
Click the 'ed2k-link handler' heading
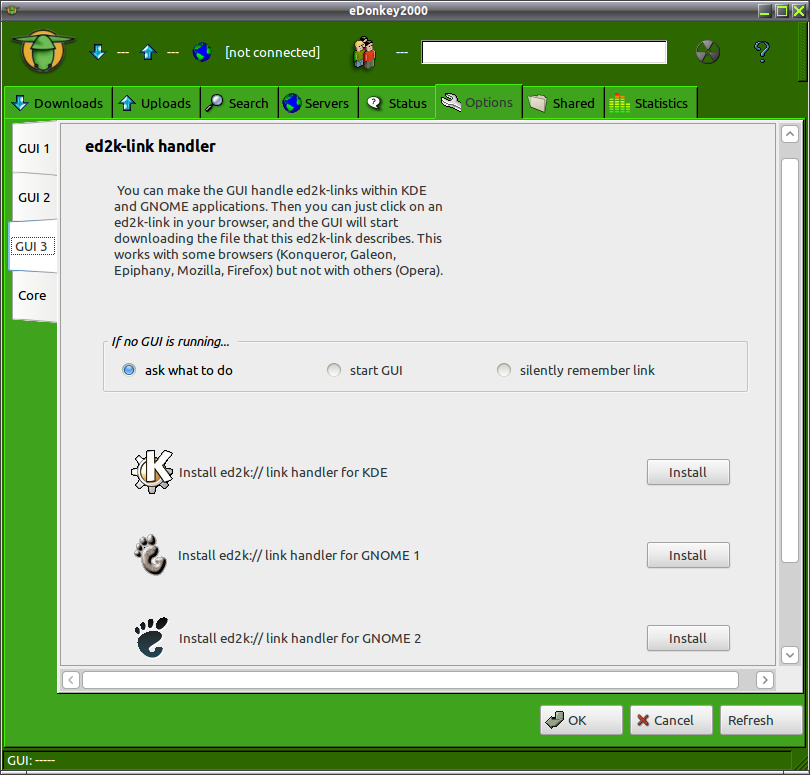point(150,146)
